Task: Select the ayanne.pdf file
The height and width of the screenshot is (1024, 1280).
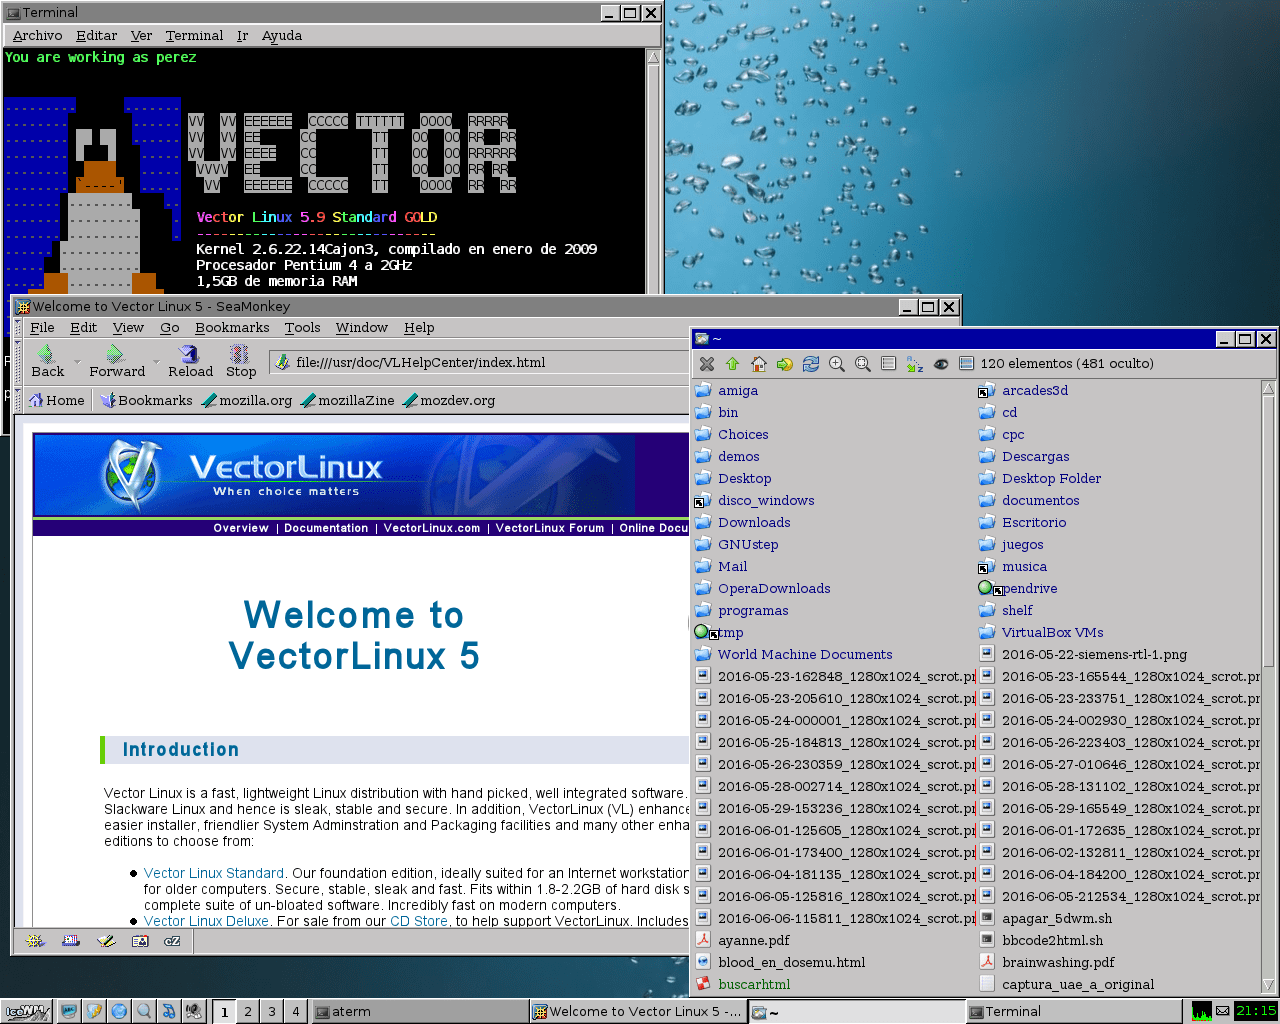Action: (x=743, y=941)
